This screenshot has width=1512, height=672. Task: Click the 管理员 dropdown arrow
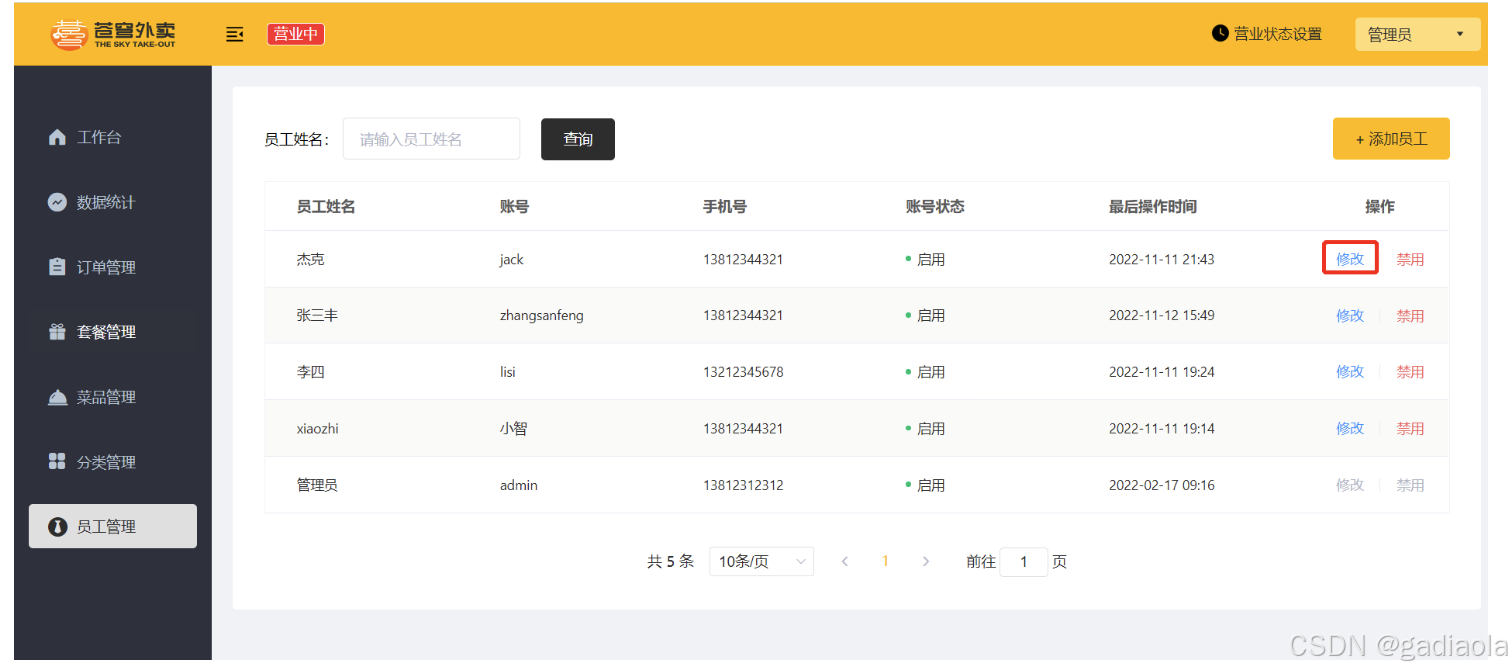[1460, 34]
